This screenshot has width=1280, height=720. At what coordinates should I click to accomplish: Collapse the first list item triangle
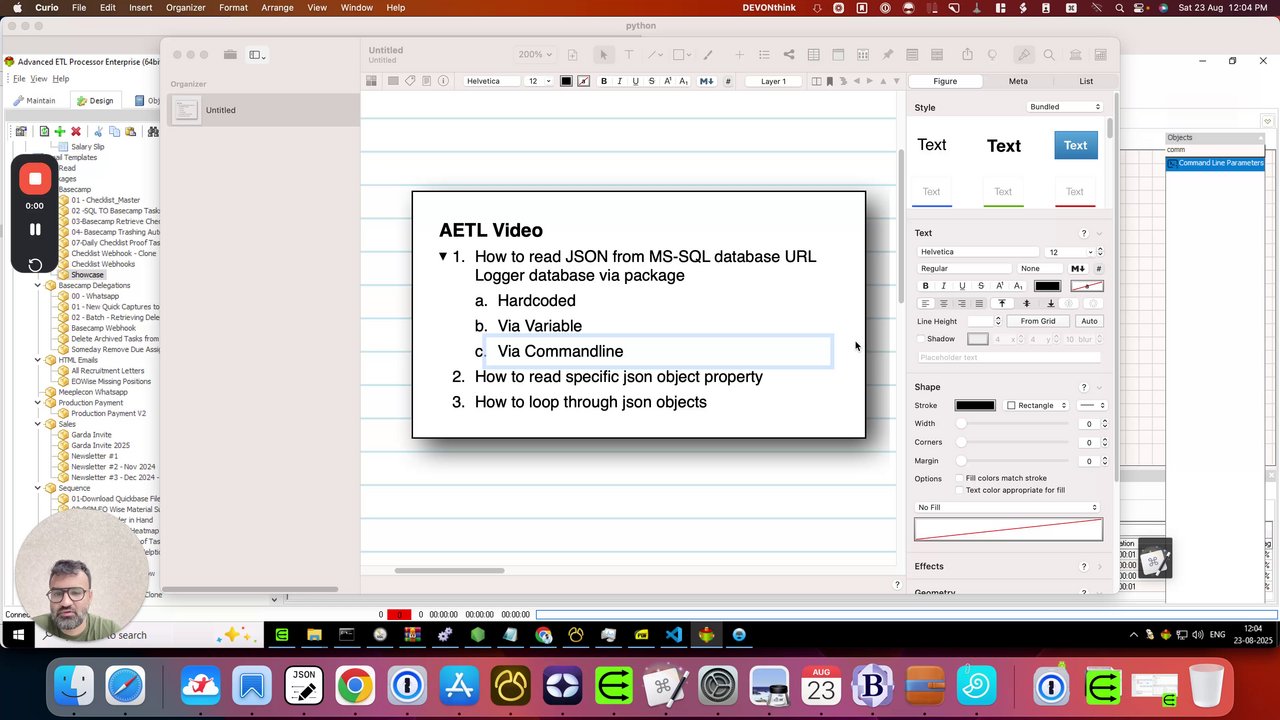pyautogui.click(x=443, y=257)
